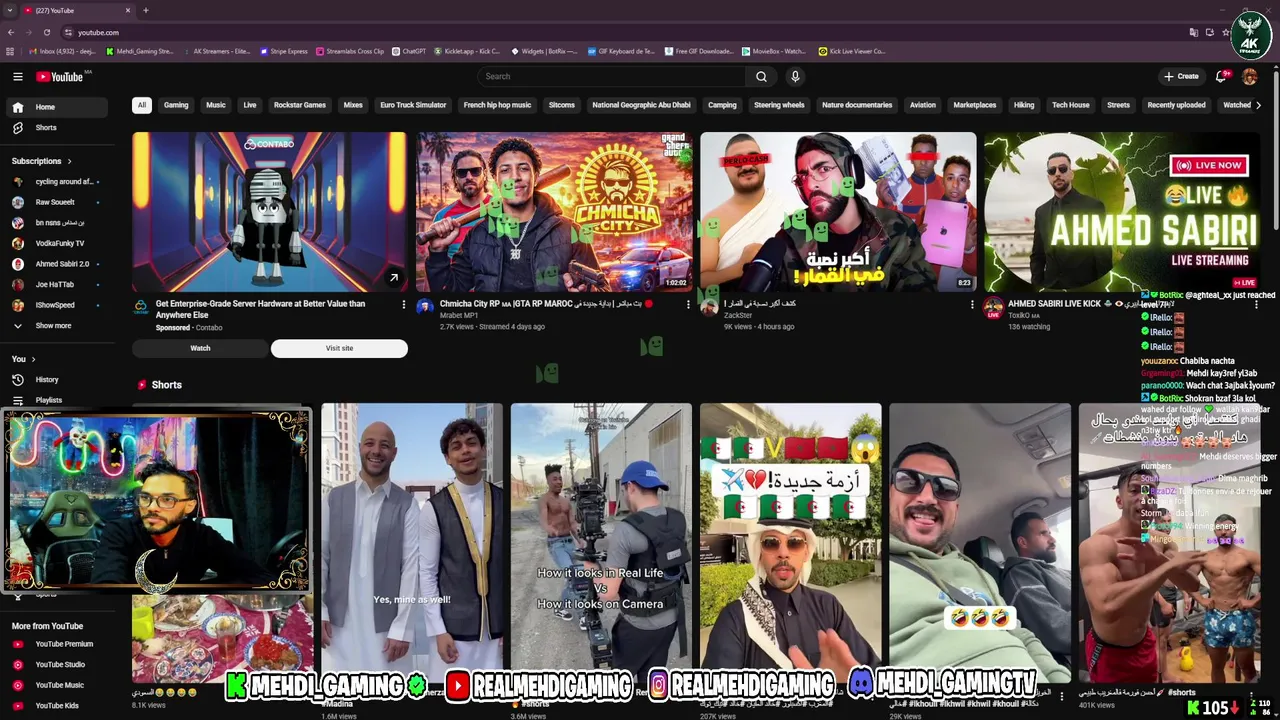Open a new browser tab
This screenshot has height=720, width=1280.
pos(146,10)
